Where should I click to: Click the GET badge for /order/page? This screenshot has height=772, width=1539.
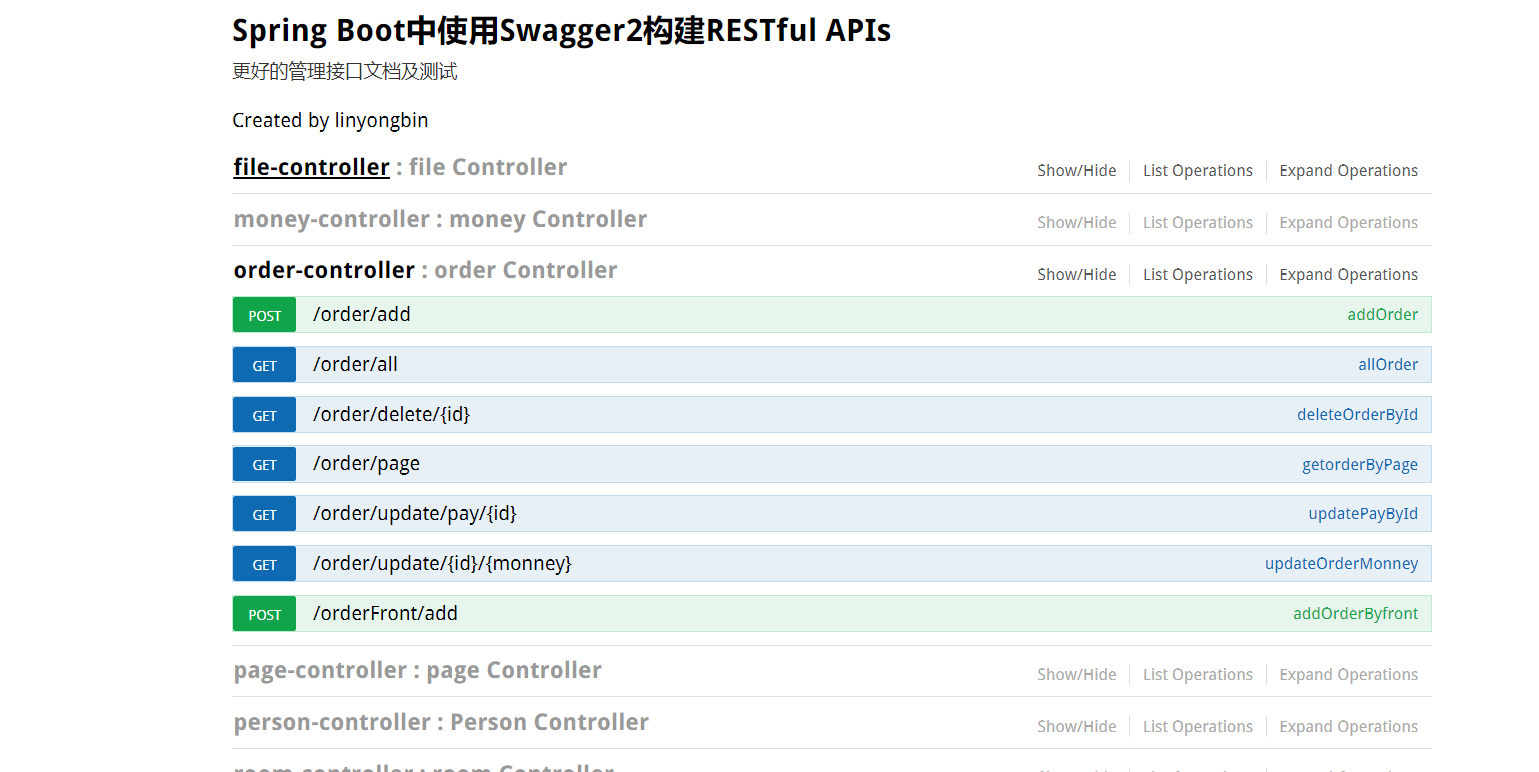point(265,464)
